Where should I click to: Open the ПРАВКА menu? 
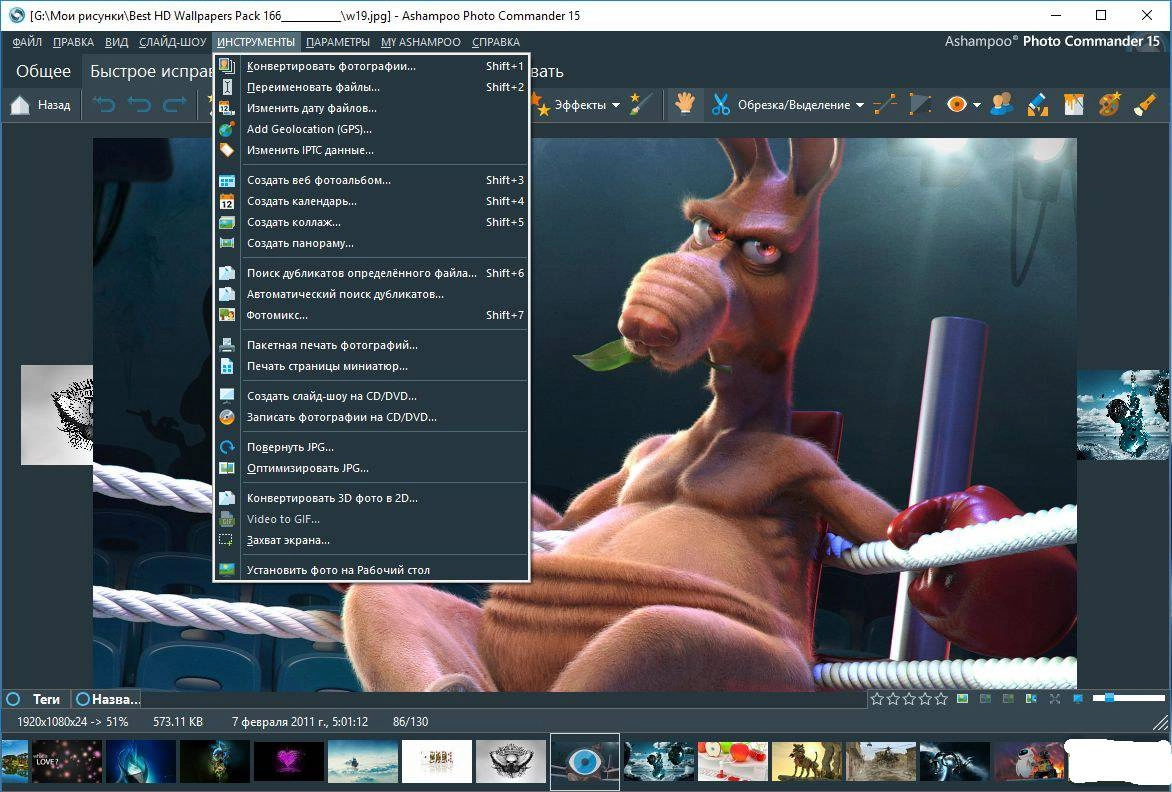pyautogui.click(x=73, y=42)
